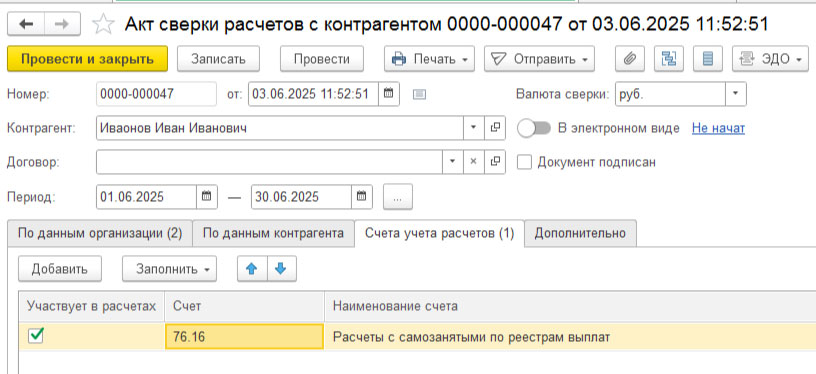Screen dimensions: 816x374
Task: Open the Не начат link
Action: 718,128
